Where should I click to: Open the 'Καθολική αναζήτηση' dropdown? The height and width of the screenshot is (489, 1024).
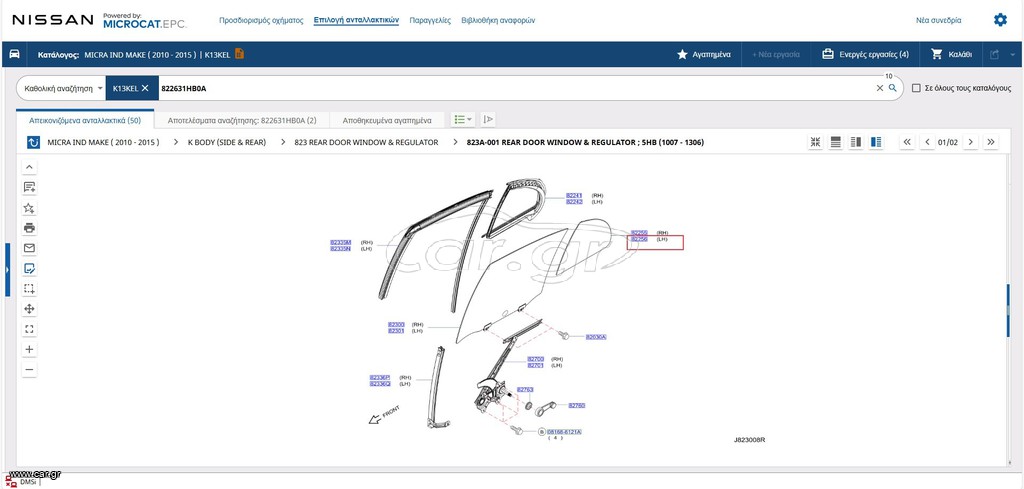point(63,88)
